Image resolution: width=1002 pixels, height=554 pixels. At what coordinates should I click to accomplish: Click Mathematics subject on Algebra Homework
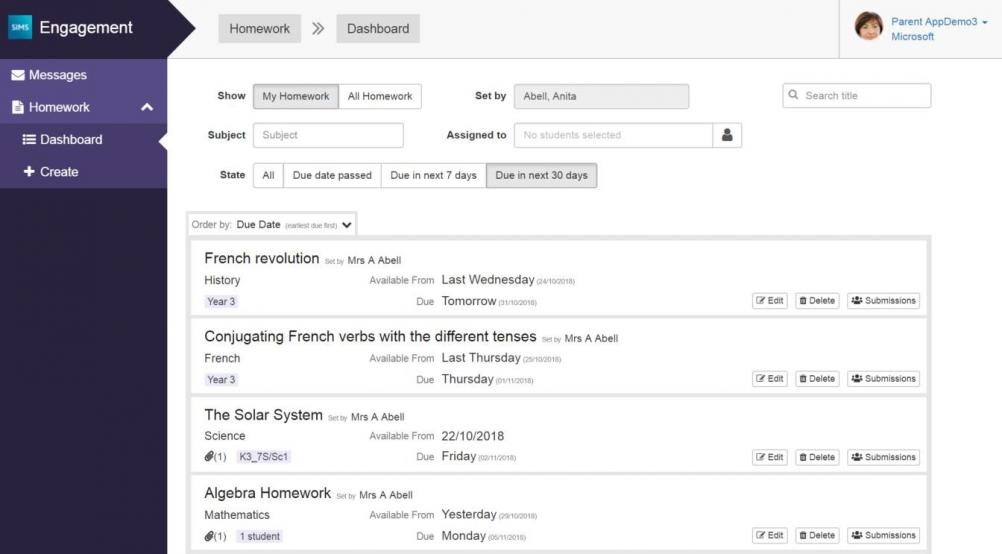(237, 515)
